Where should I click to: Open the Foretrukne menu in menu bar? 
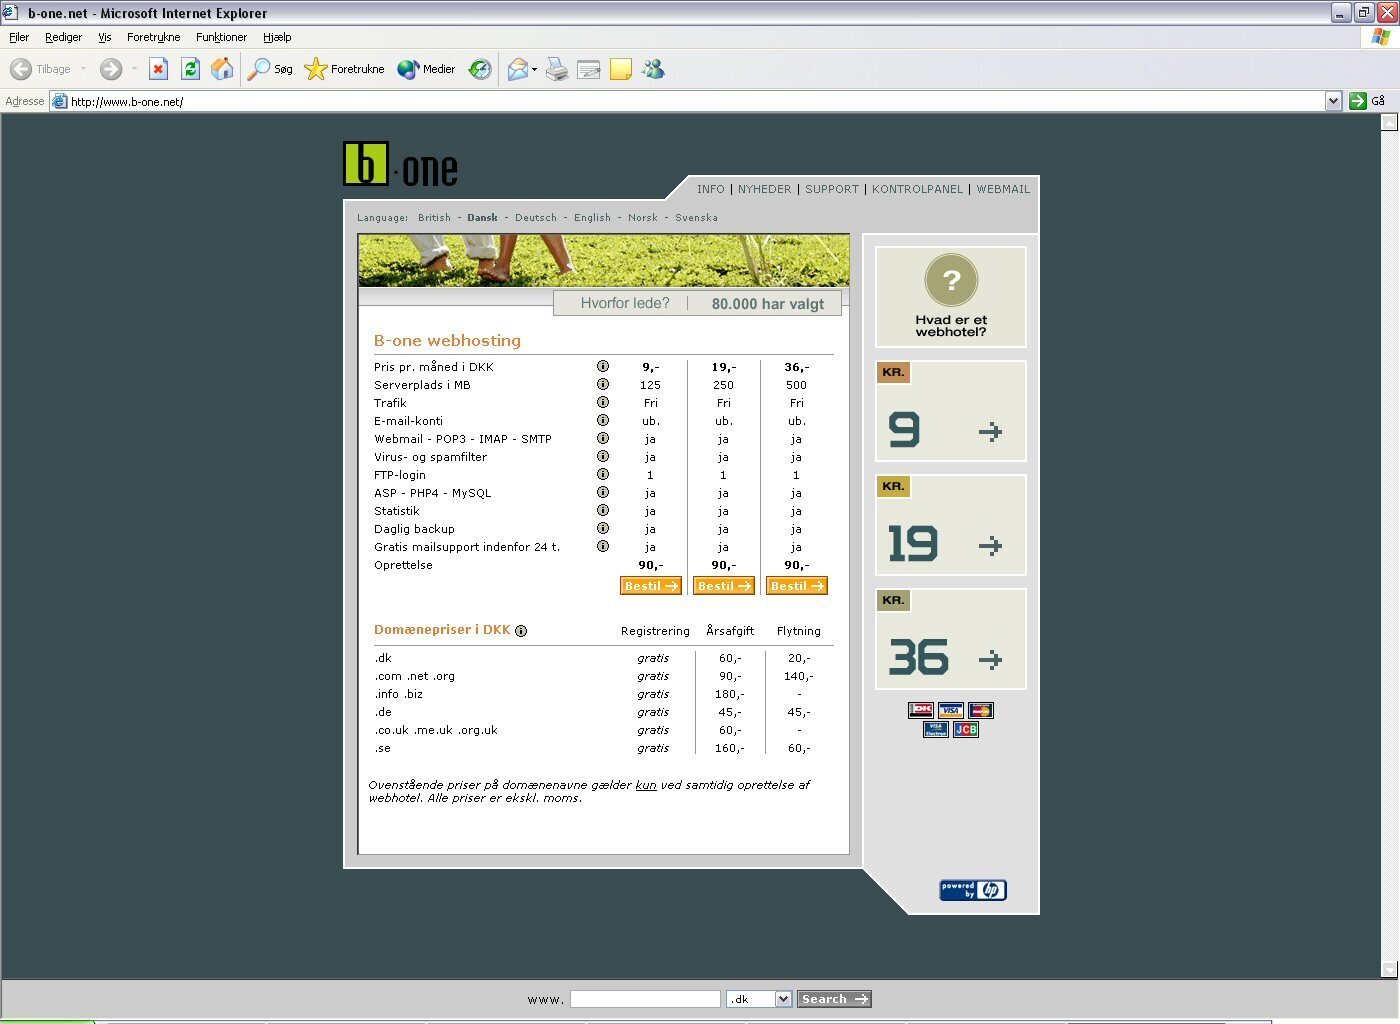[x=154, y=37]
